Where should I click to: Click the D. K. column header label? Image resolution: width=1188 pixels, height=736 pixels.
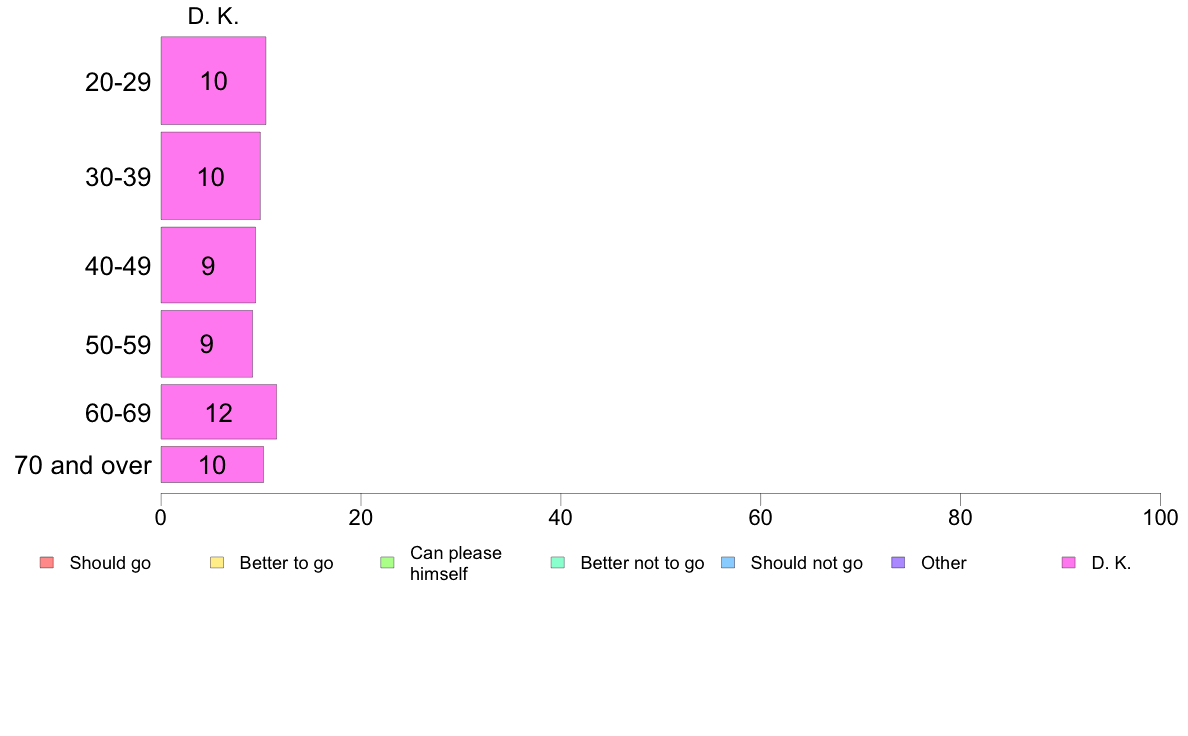213,17
